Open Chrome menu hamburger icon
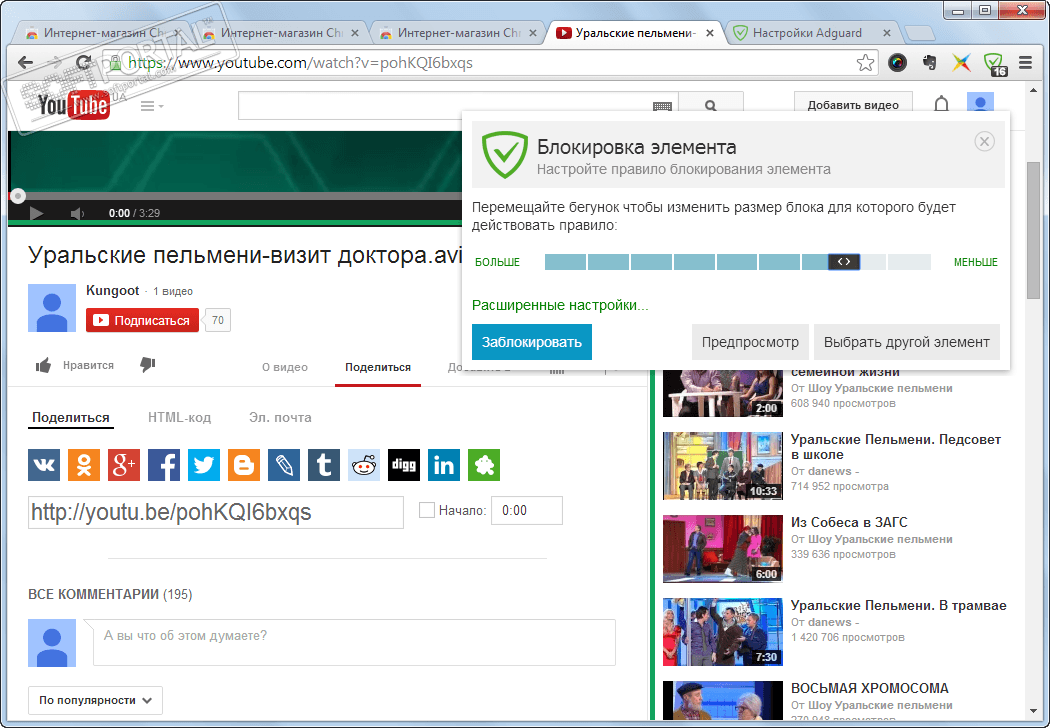 pos(1025,63)
